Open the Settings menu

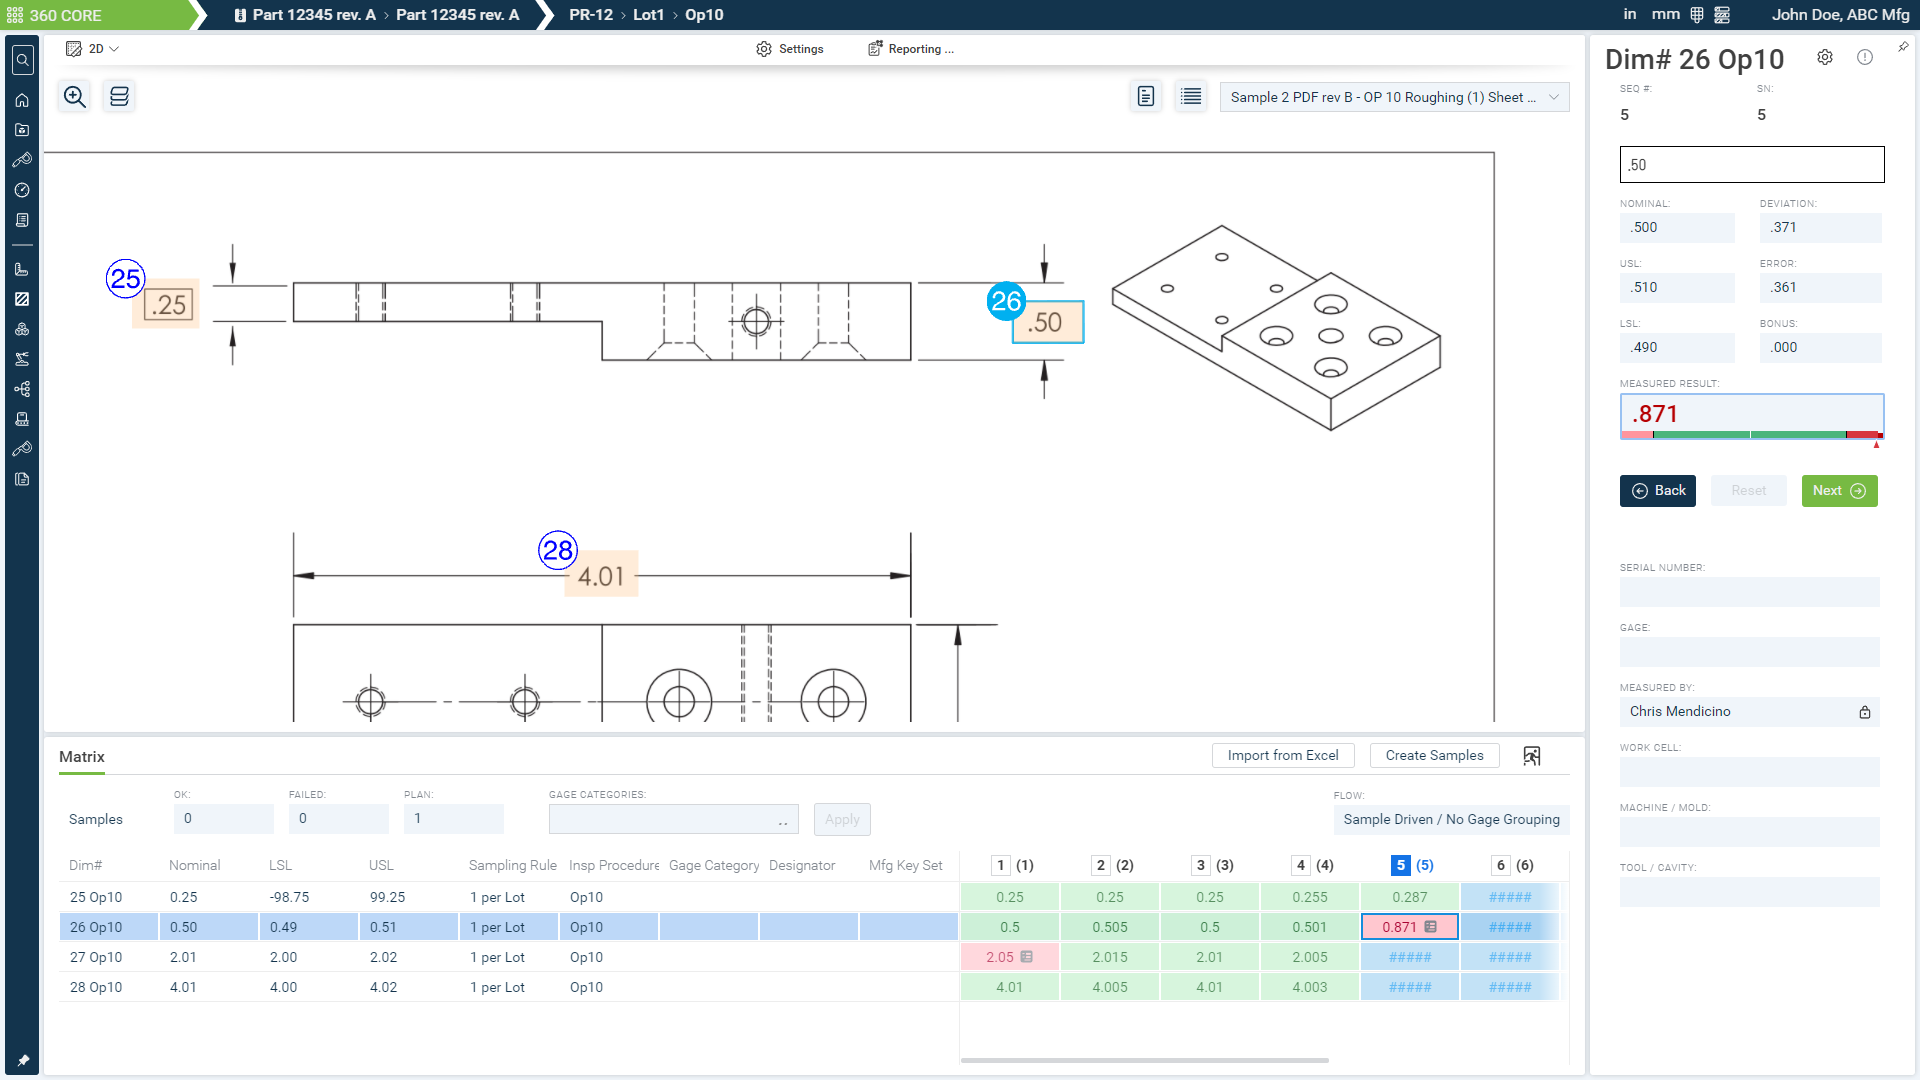790,49
